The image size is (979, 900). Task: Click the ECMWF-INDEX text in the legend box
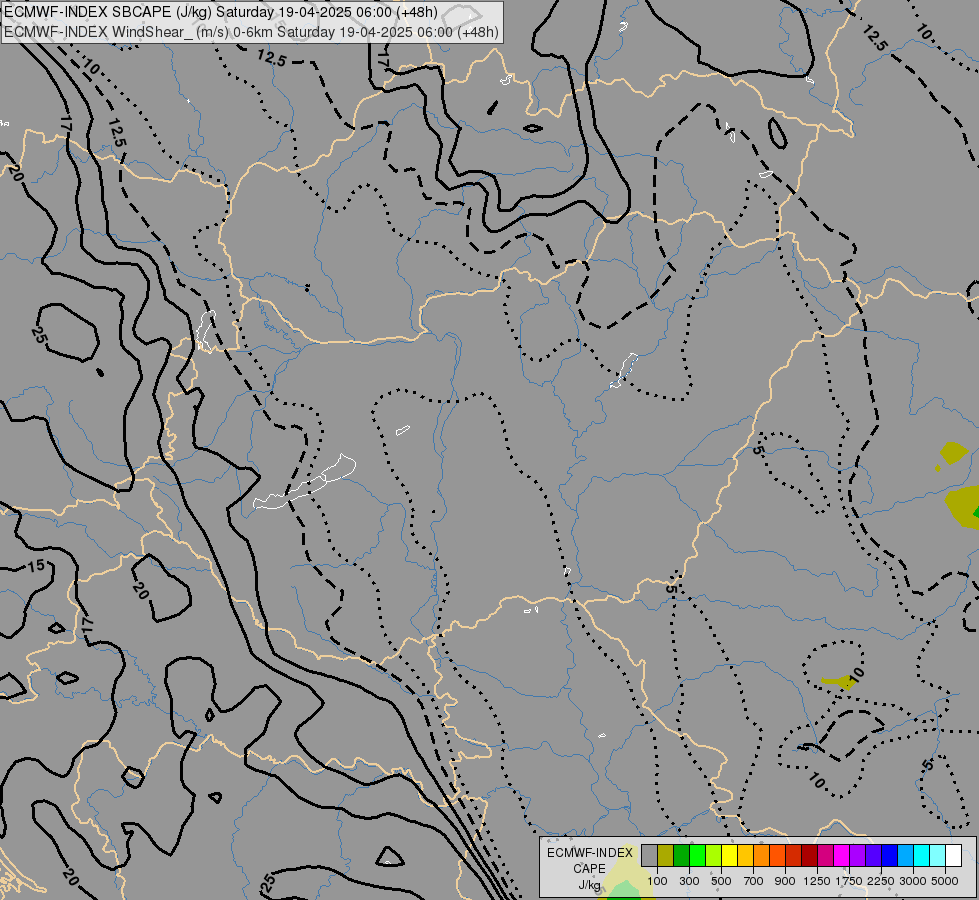(589, 853)
